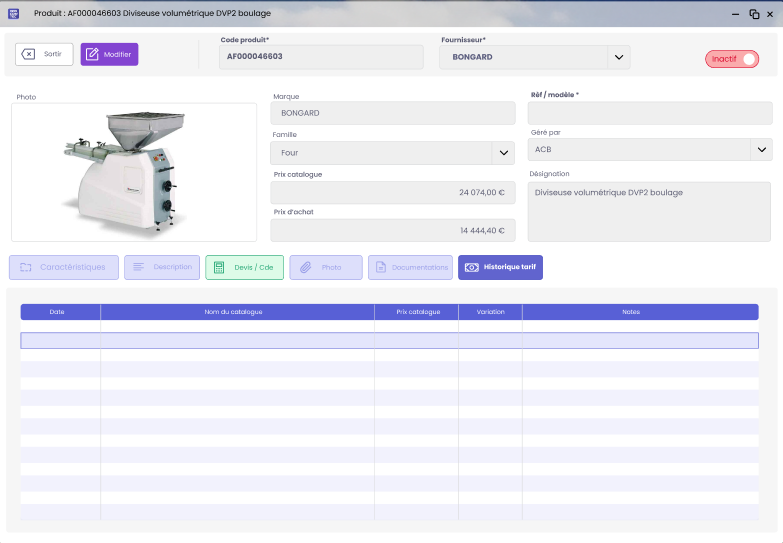Image resolution: width=783 pixels, height=543 pixels.
Task: Expand the Fournisseur BONGARD dropdown
Action: click(618, 57)
